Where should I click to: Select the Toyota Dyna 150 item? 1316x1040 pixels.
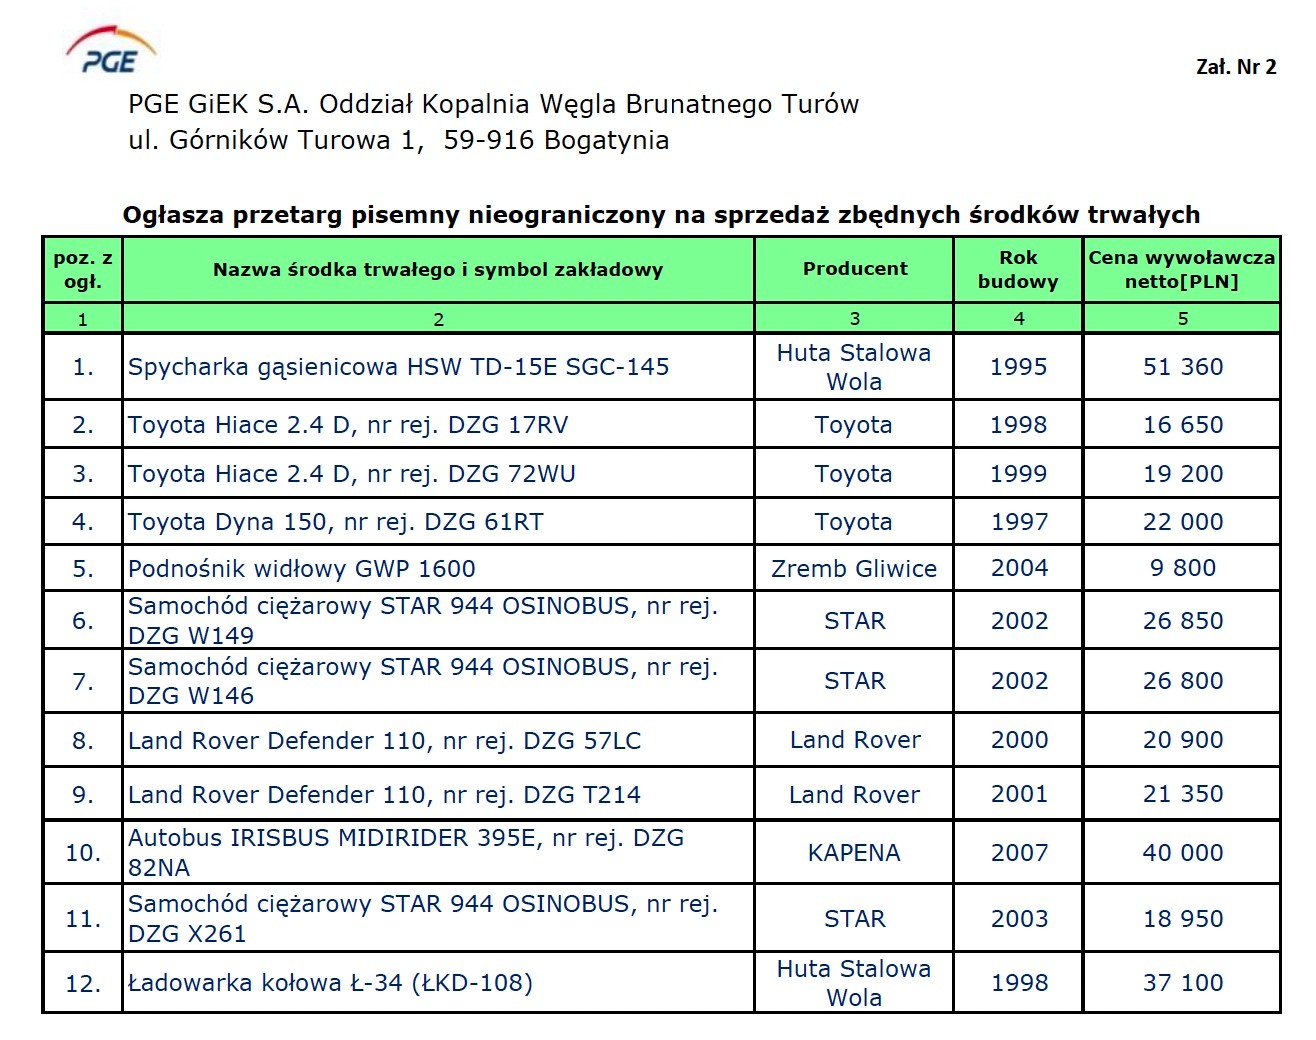tap(335, 522)
